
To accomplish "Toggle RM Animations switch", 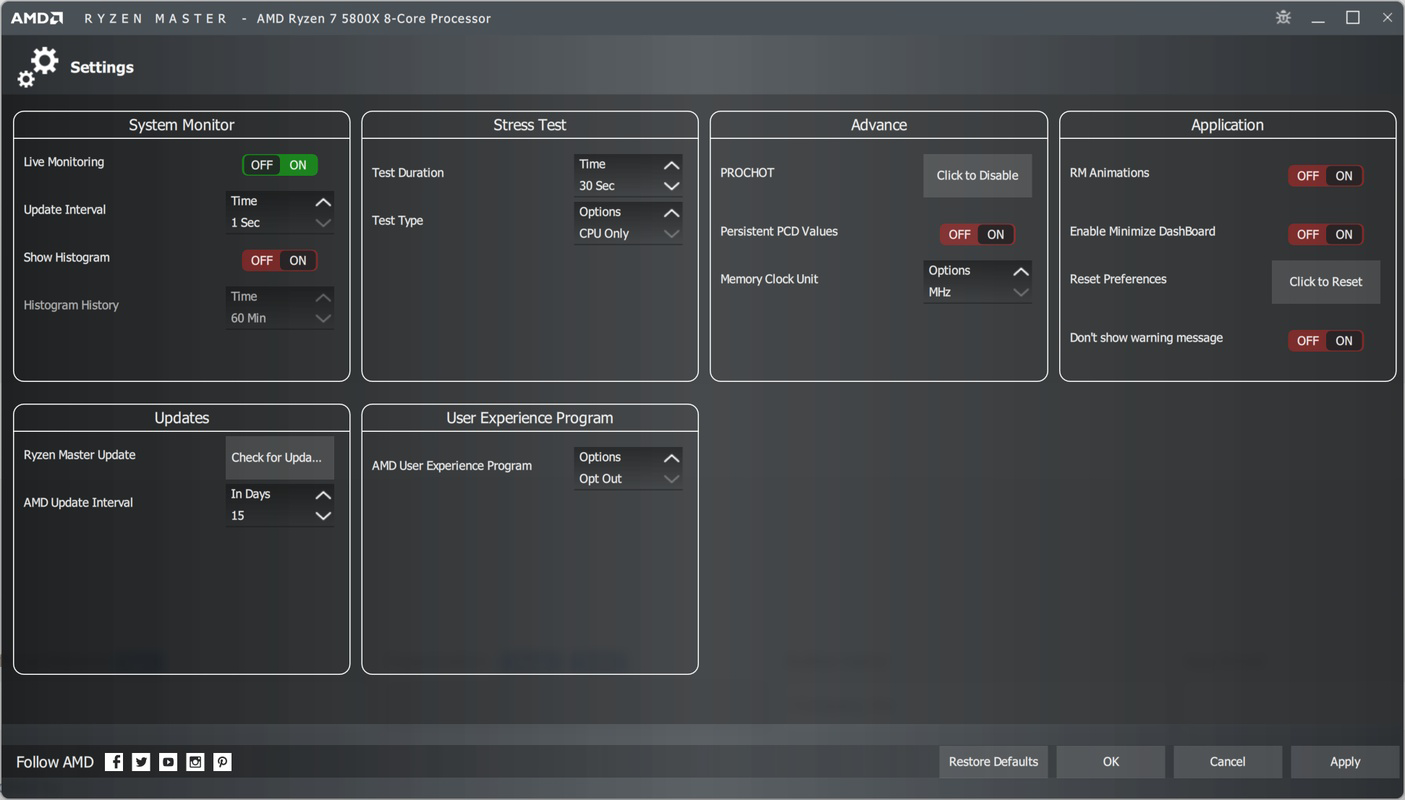I will pyautogui.click(x=1326, y=175).
